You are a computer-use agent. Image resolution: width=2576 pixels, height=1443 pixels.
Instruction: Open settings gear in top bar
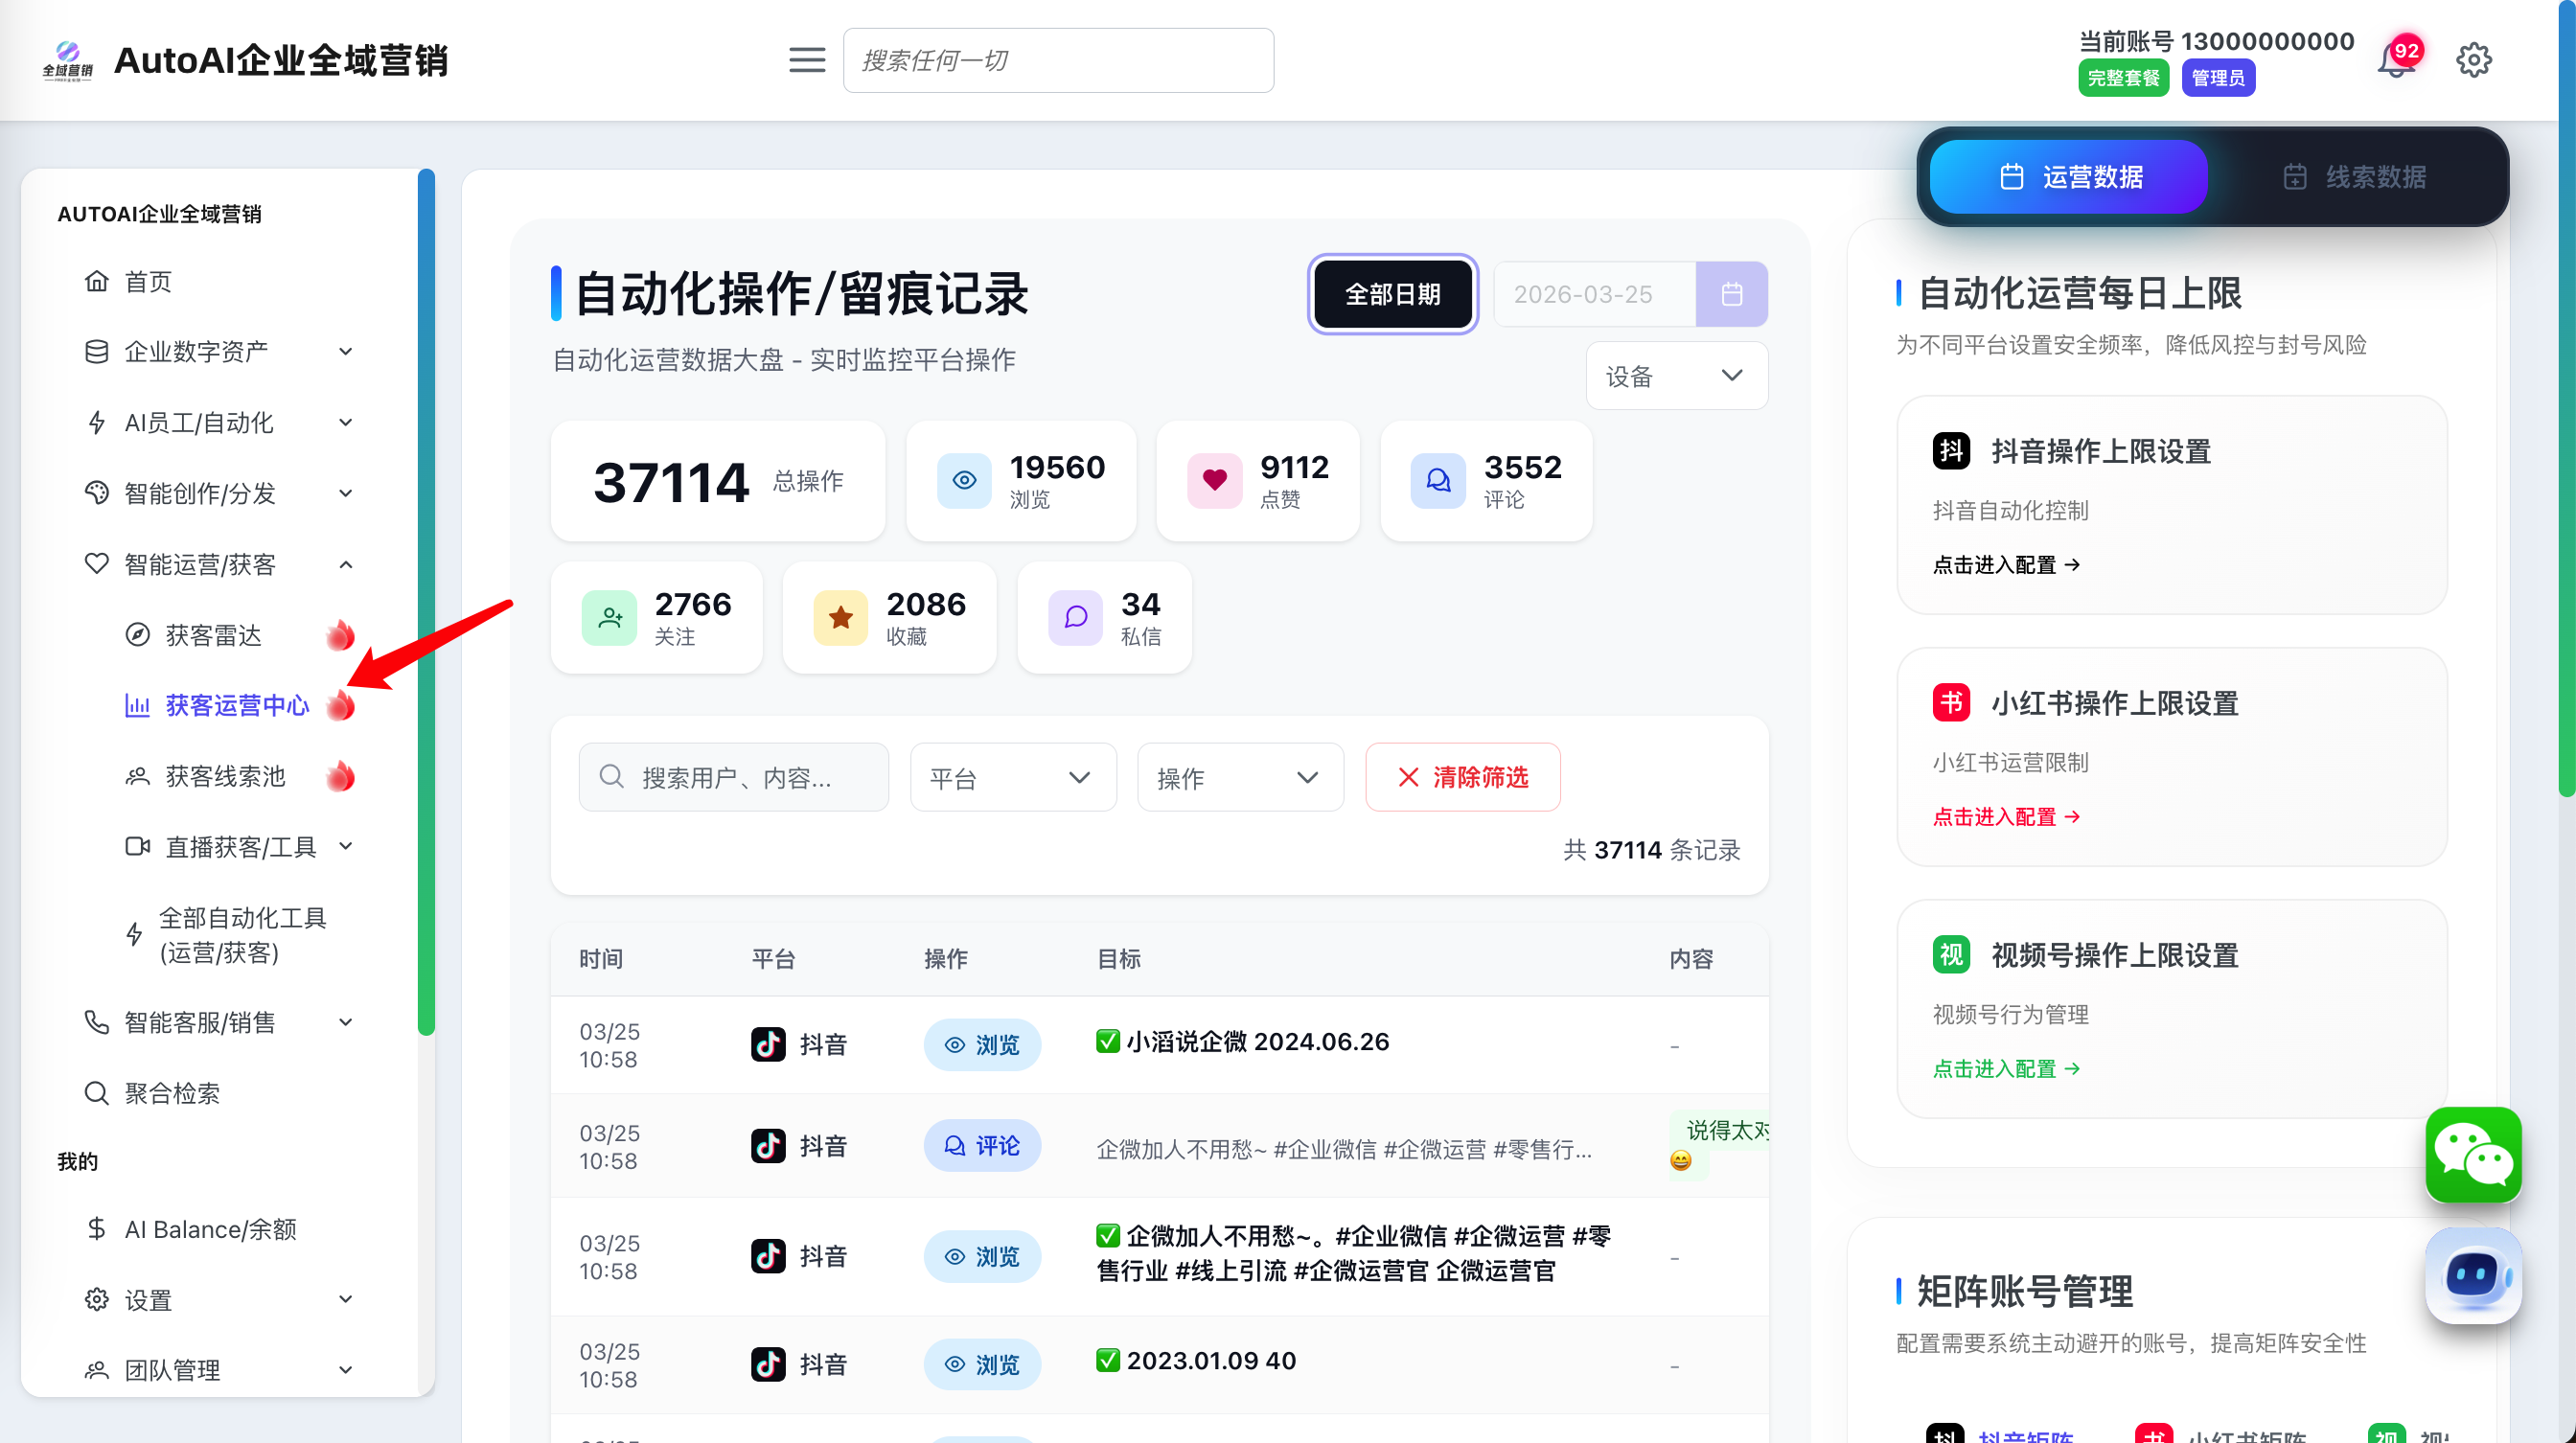[2473, 60]
